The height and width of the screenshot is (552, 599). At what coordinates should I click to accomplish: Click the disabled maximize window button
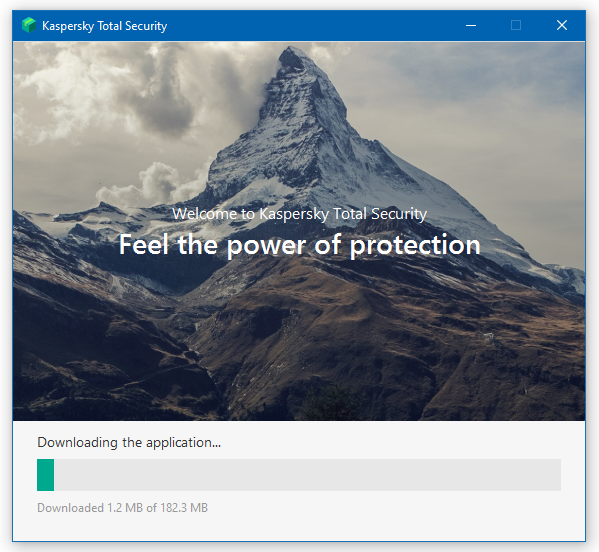pos(516,26)
